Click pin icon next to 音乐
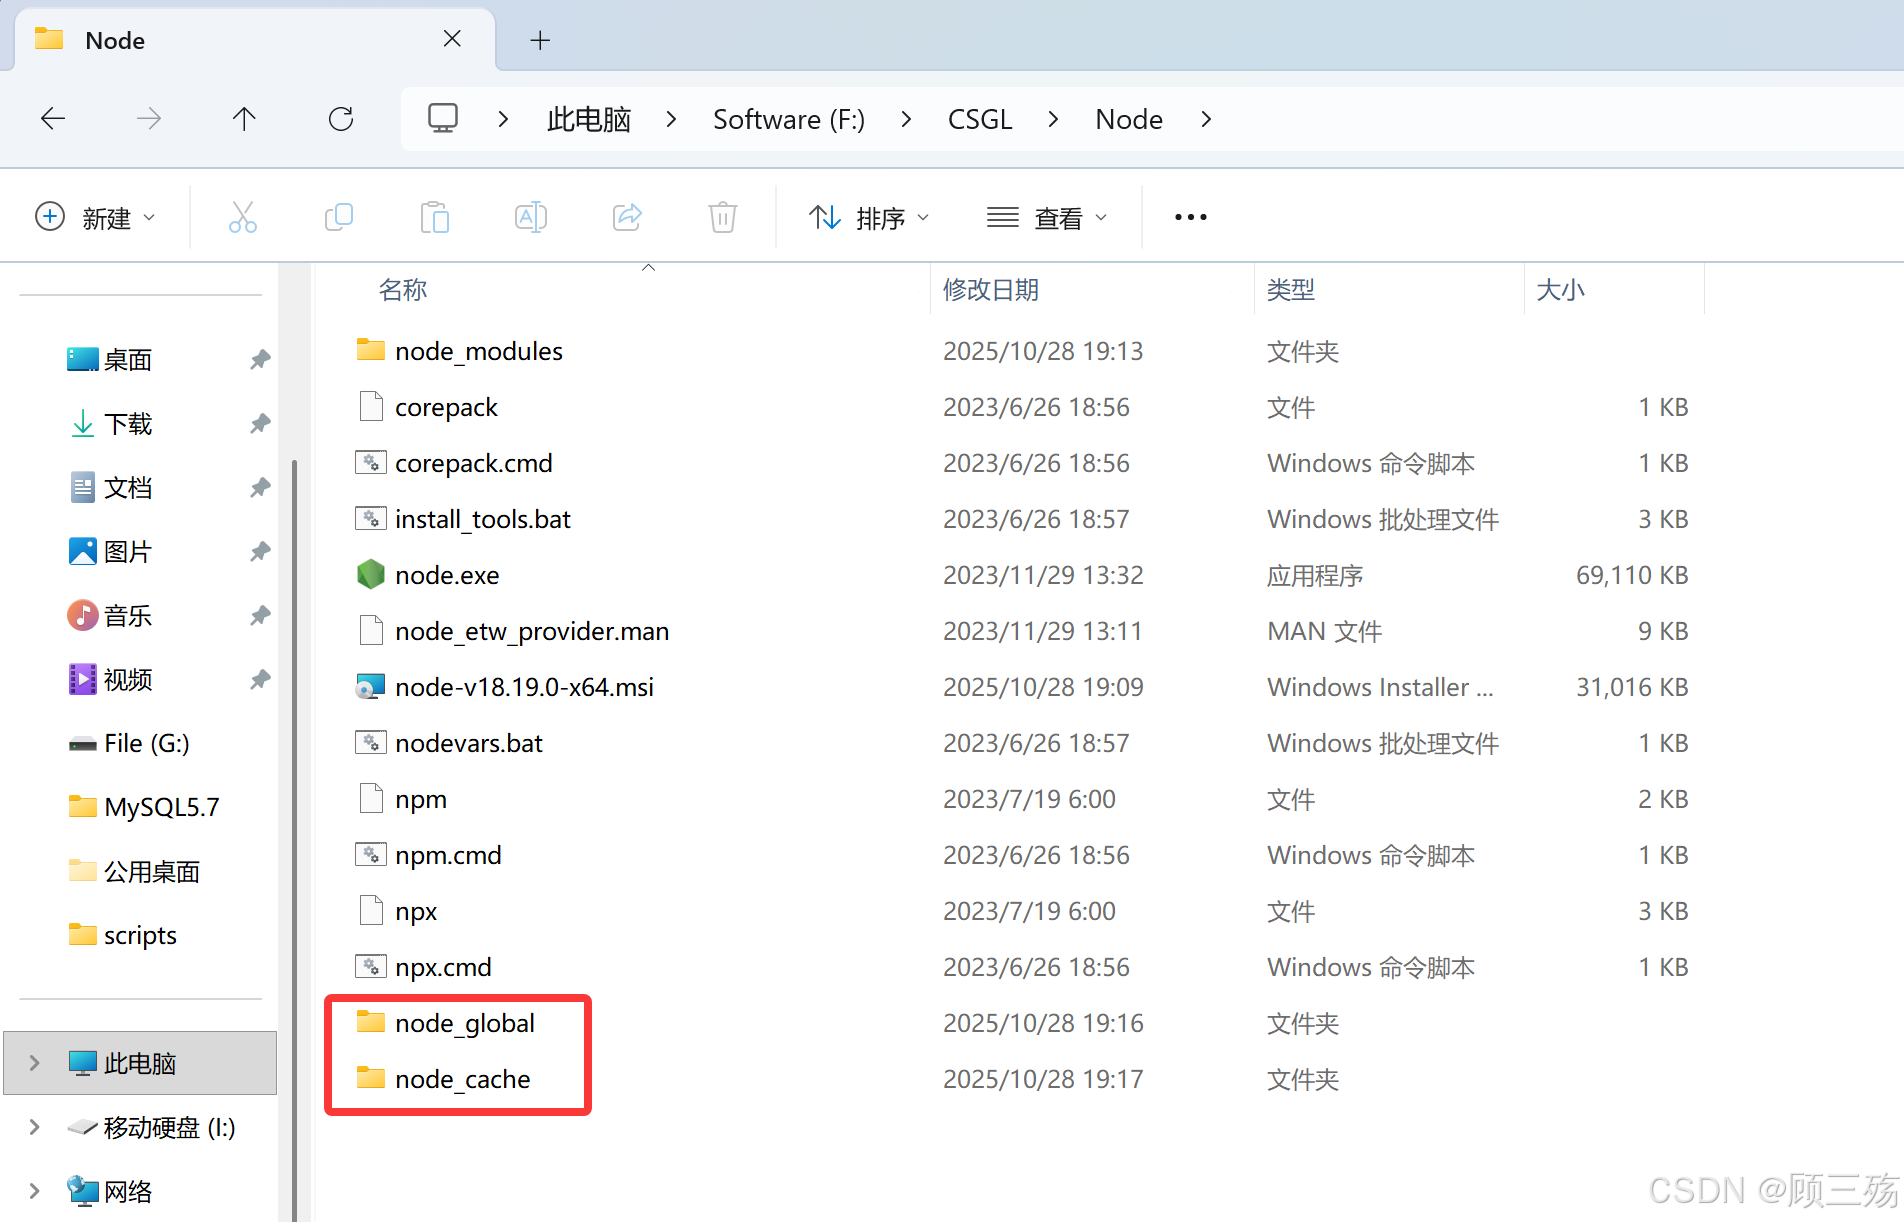Screen dimensions: 1904x1222 tap(260, 616)
